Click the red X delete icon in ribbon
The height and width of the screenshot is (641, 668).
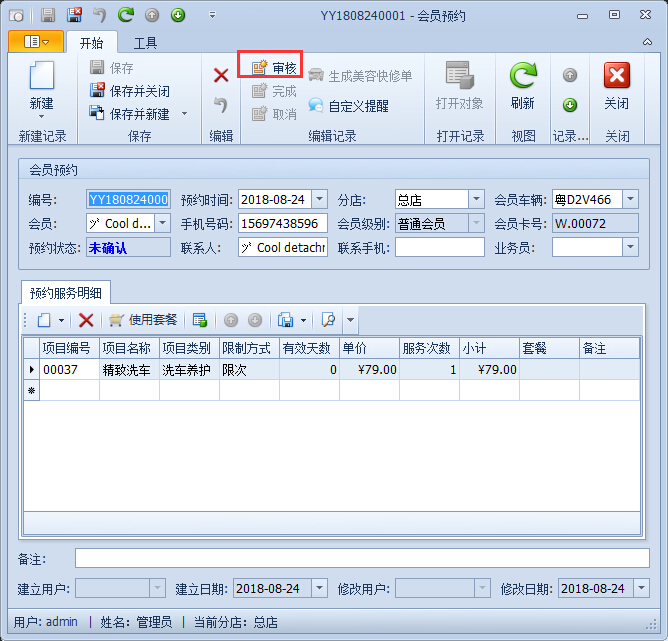(221, 75)
